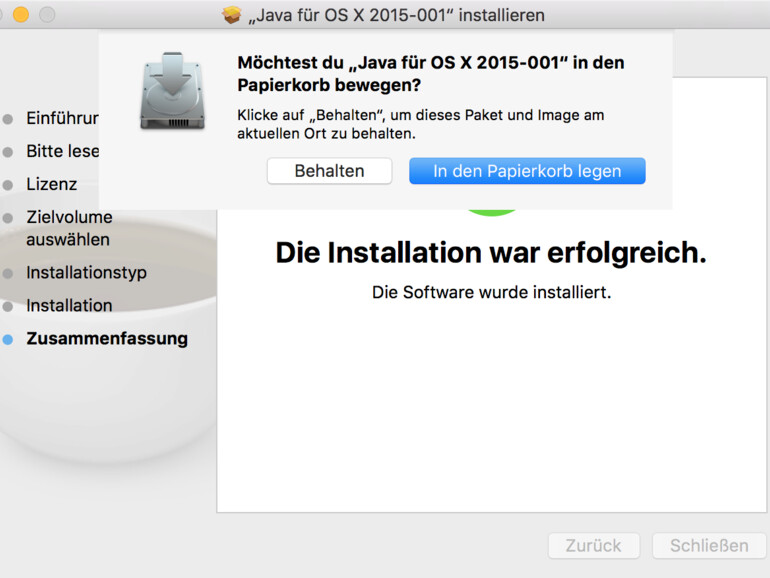The image size is (770, 578).
Task: Click the grey zoom window button
Action: click(47, 15)
